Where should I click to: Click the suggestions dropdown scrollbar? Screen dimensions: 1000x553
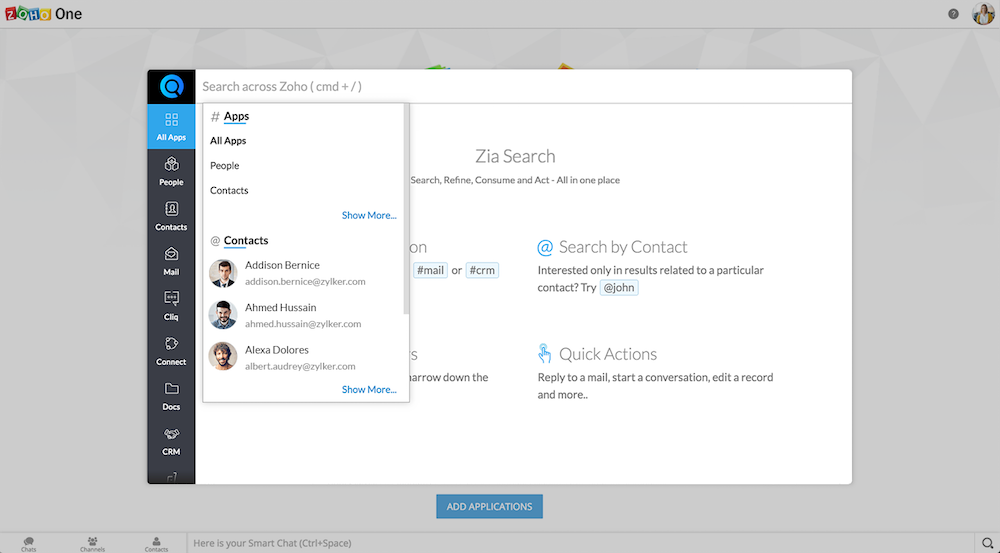pyautogui.click(x=405, y=210)
